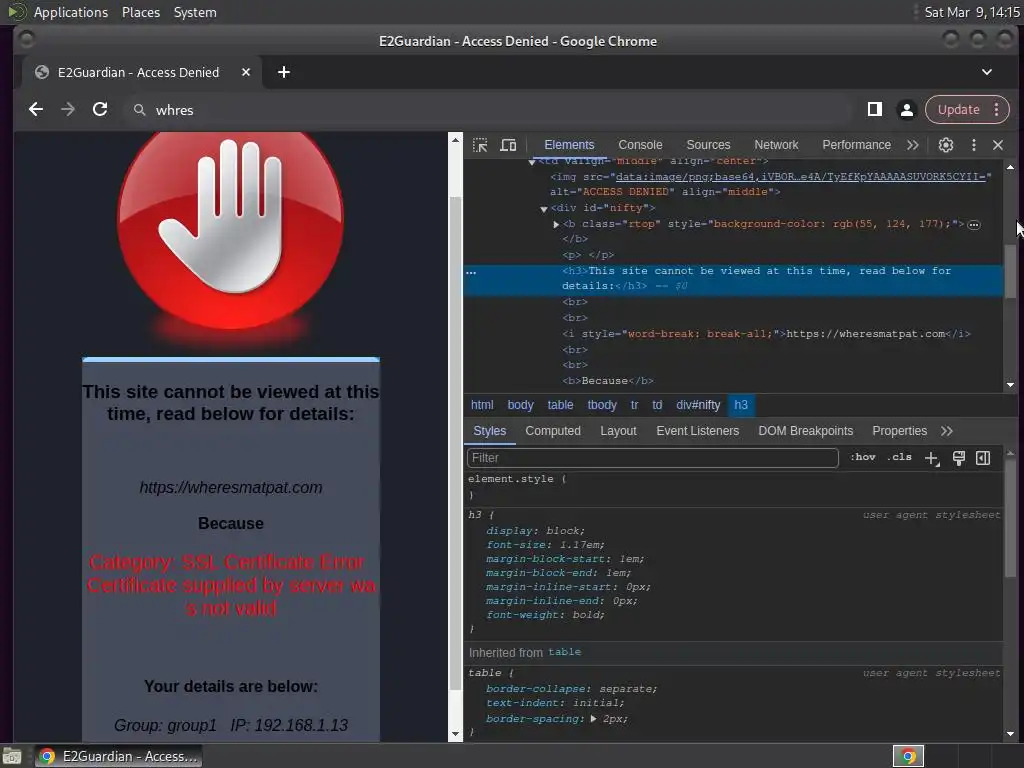Viewport: 1024px width, 768px height.
Task: Click body in the breadcrumb
Action: (x=520, y=405)
